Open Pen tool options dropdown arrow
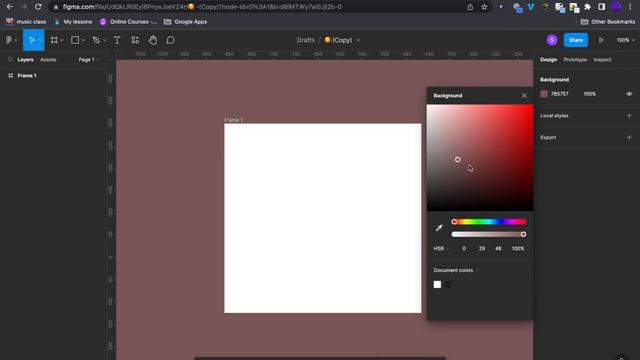The width and height of the screenshot is (640, 360). point(104,40)
